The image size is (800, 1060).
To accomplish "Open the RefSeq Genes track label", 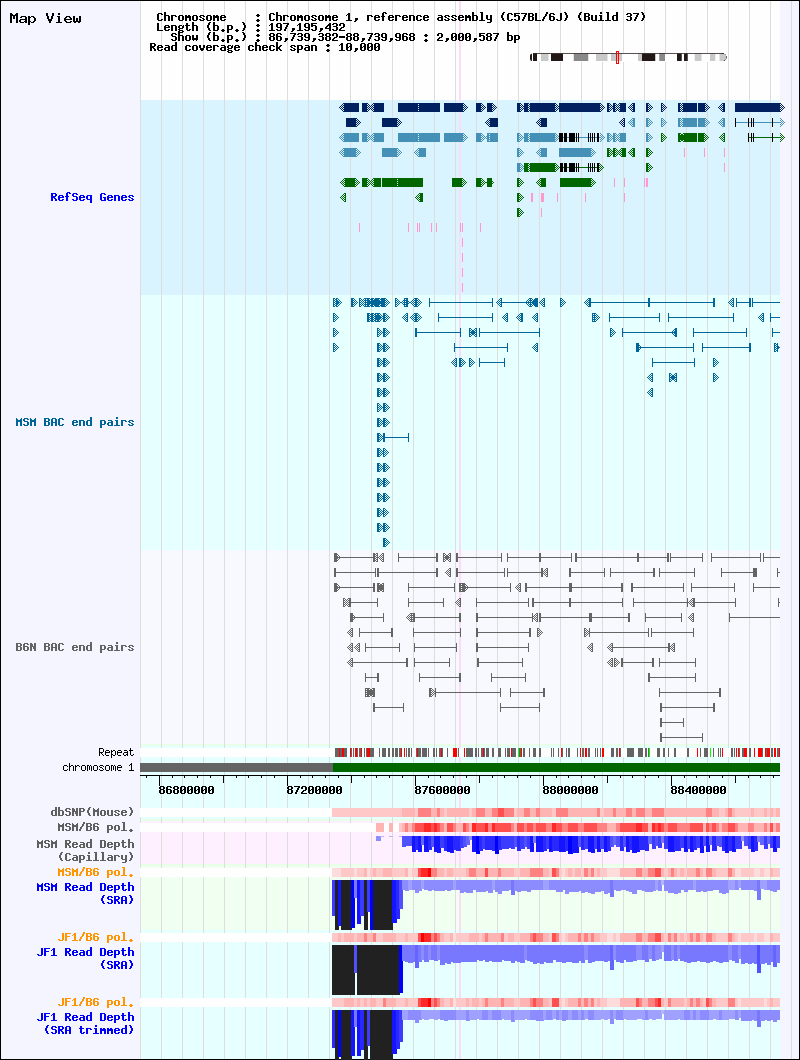I will coord(92,197).
